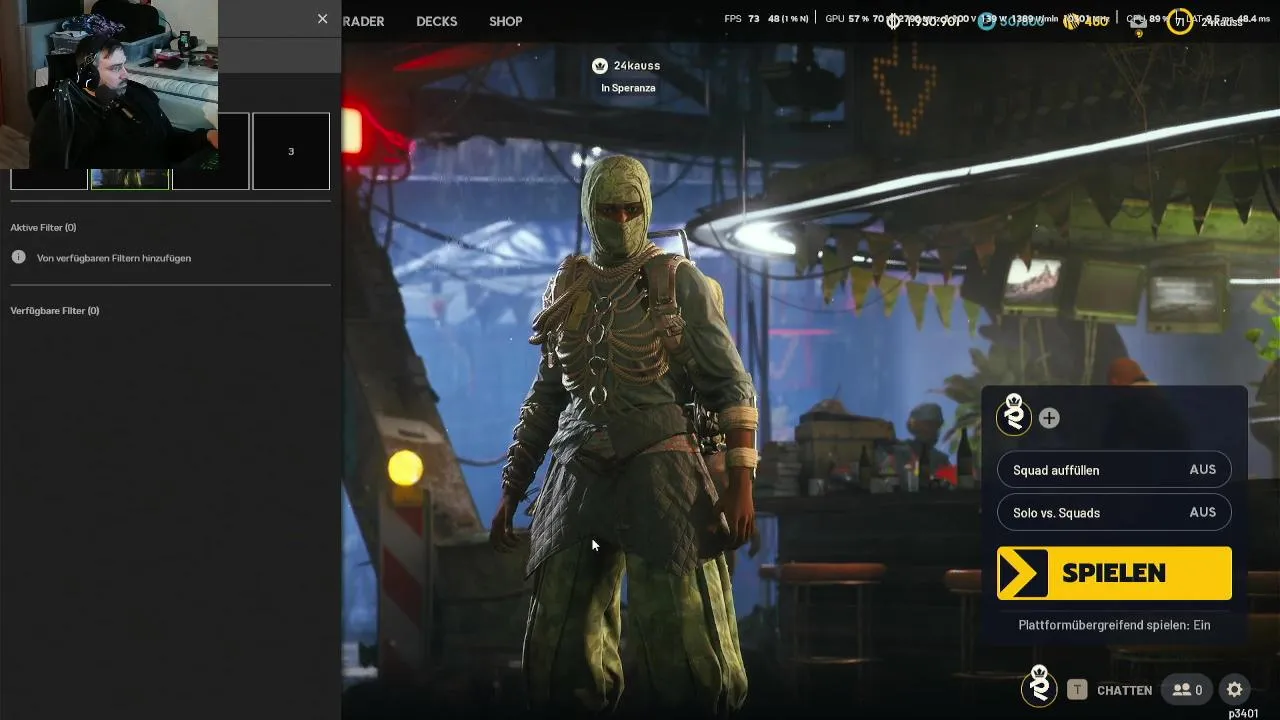
Task: Open the settings gear icon
Action: (1235, 689)
